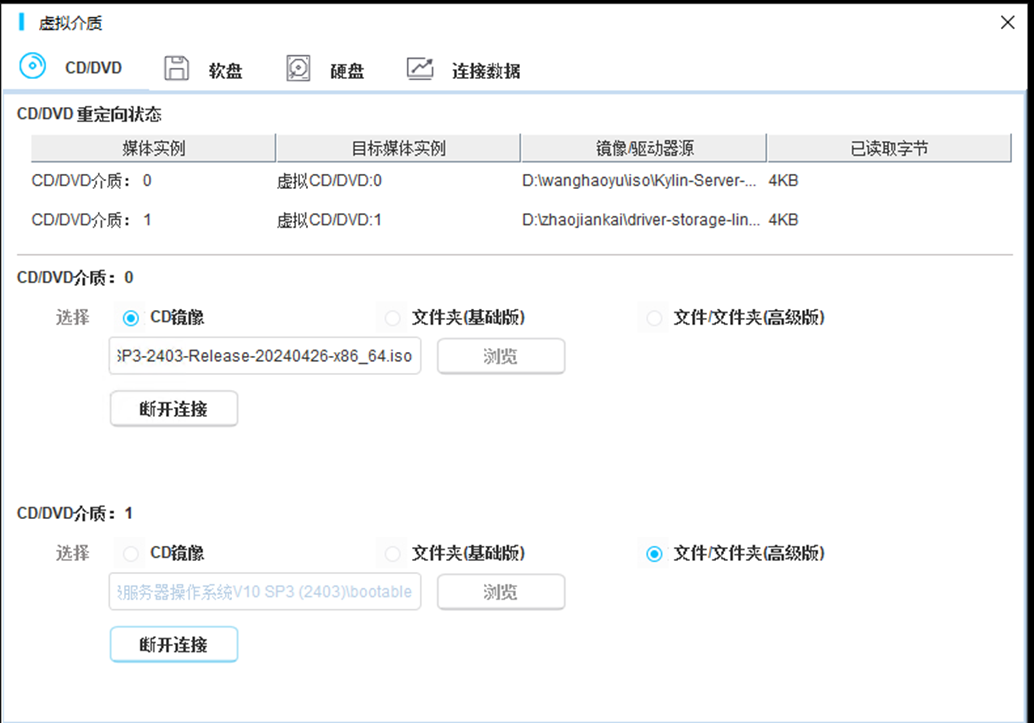Select 文件夹(基础版) for CD/DVD介质 1
The height and width of the screenshot is (723, 1034).
pos(392,553)
